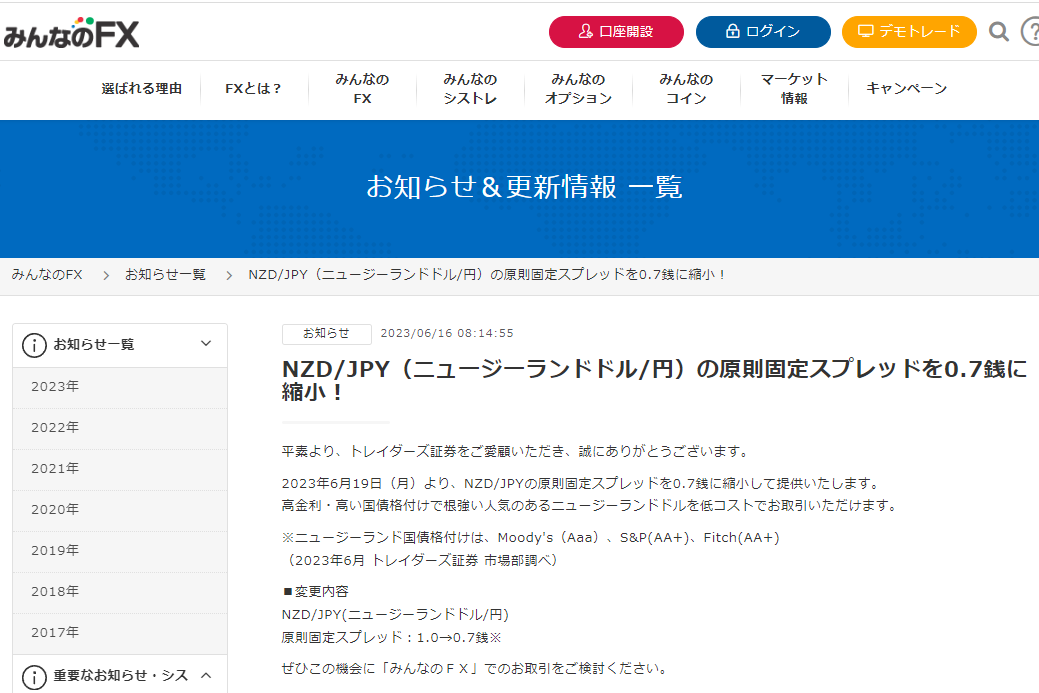The width and height of the screenshot is (1039, 693).
Task: Click the date 2023/06/16 08:14:55
Action: pos(447,333)
